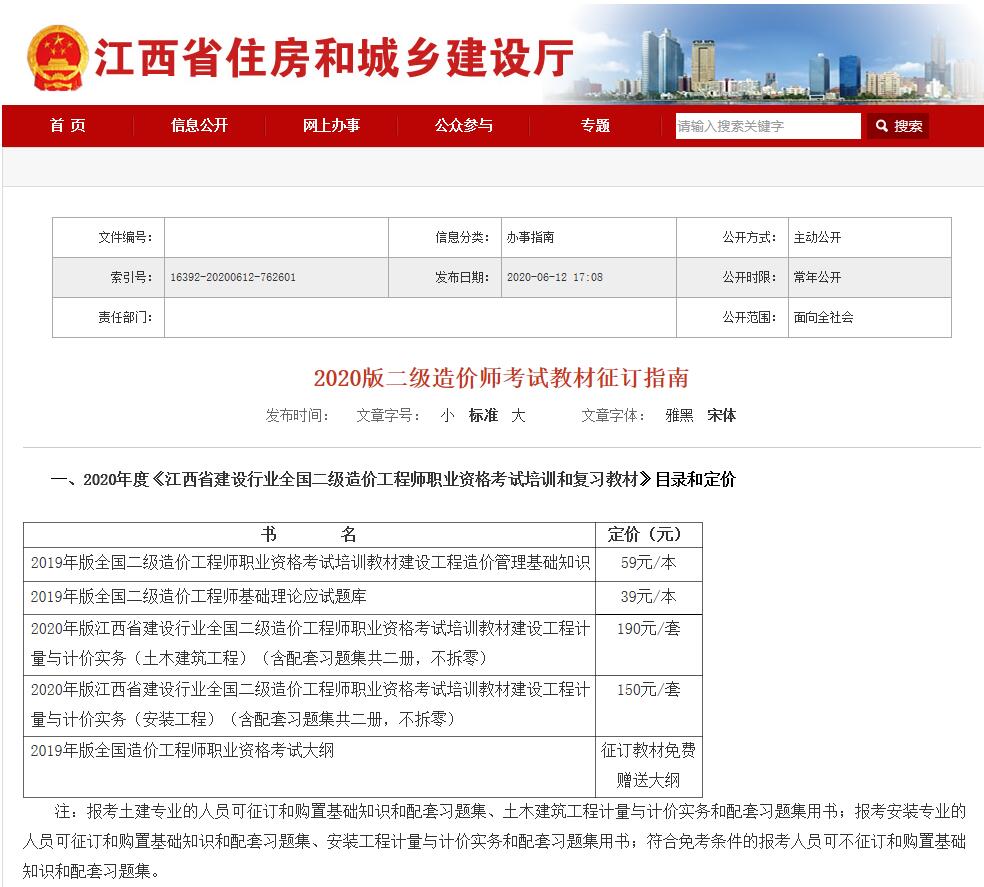This screenshot has width=984, height=887.
Task: Open the 公众参与 menu item
Action: [x=464, y=126]
